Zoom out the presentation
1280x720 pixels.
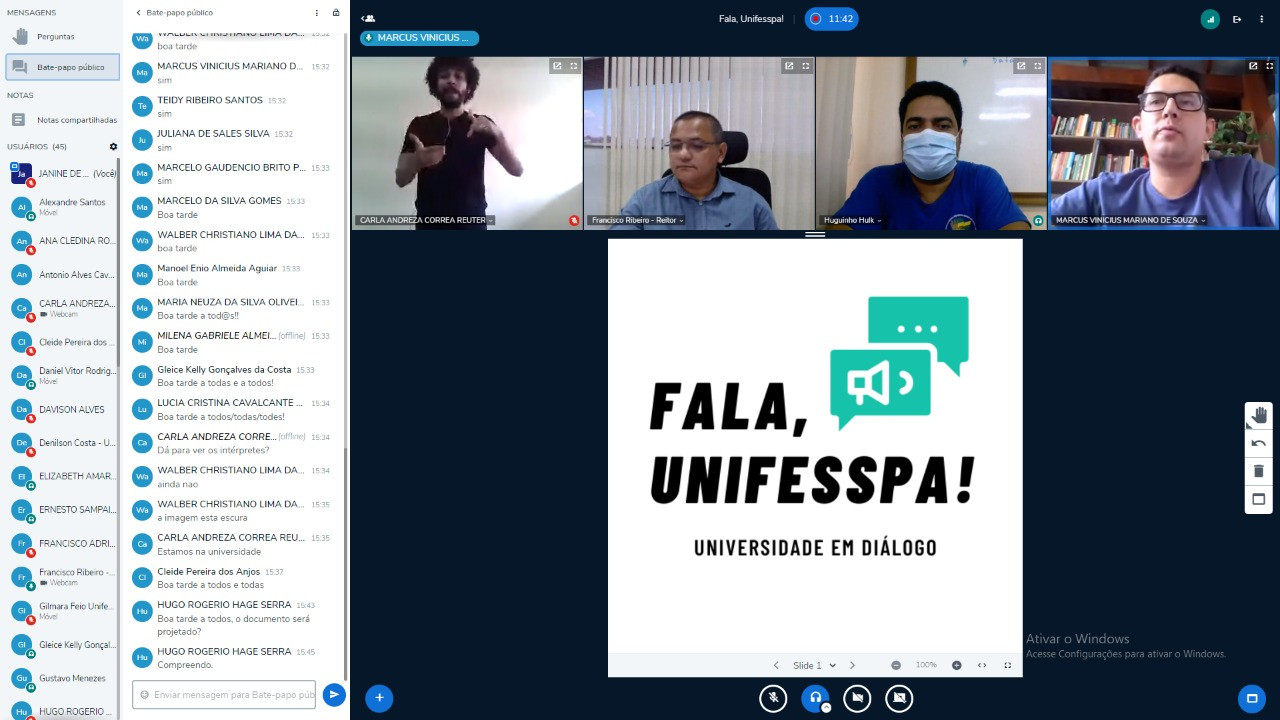[x=896, y=665]
